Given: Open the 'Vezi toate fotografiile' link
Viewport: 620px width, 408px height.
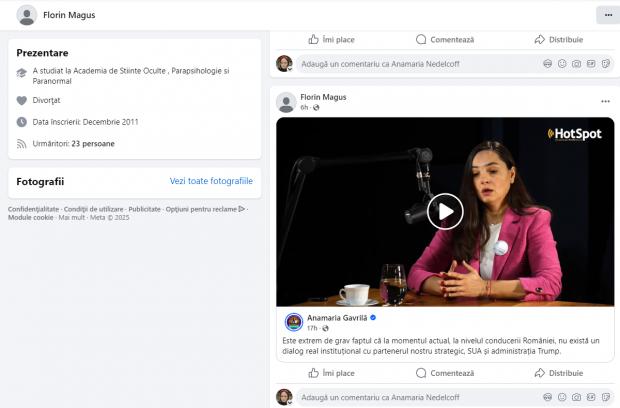Looking at the screenshot, I should point(211,181).
